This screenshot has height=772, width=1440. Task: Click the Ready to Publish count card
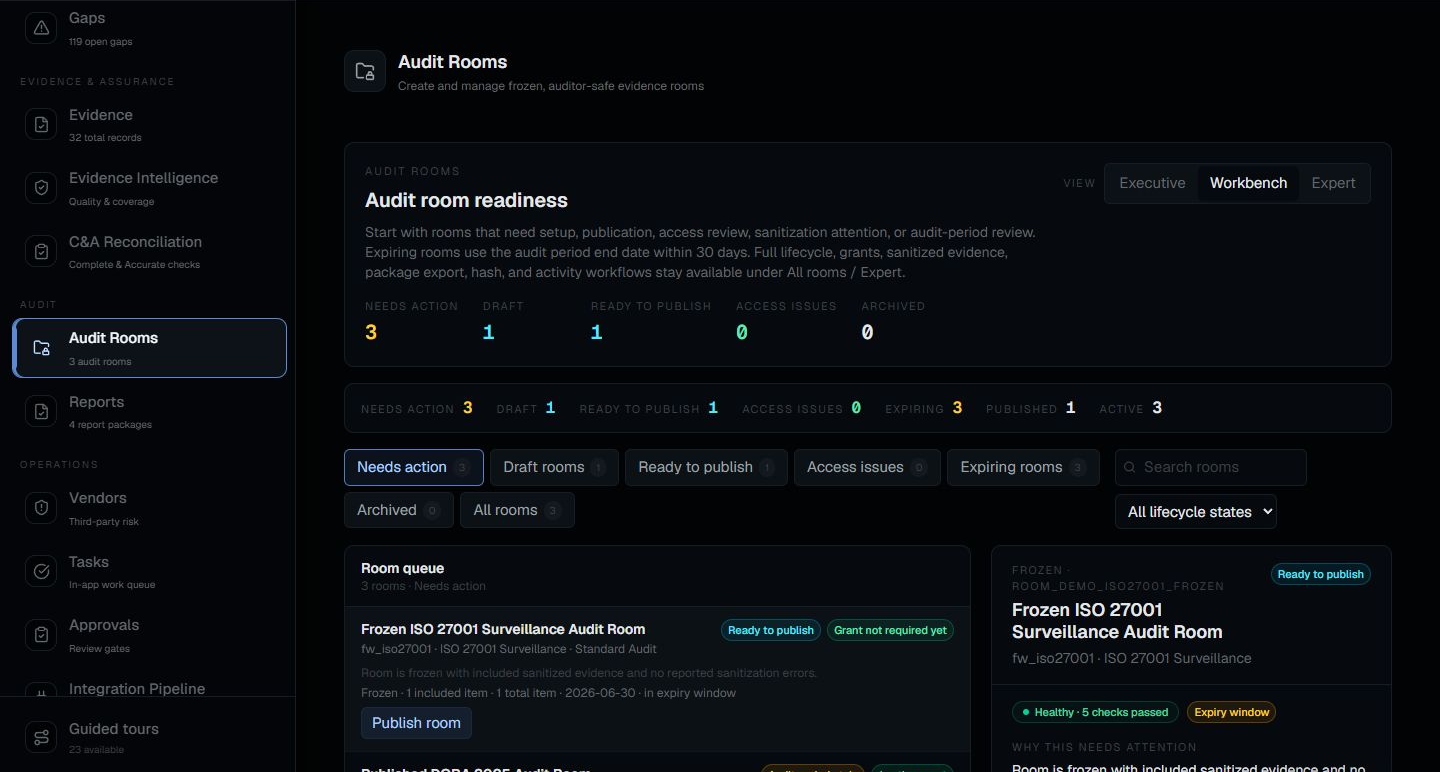click(x=651, y=321)
